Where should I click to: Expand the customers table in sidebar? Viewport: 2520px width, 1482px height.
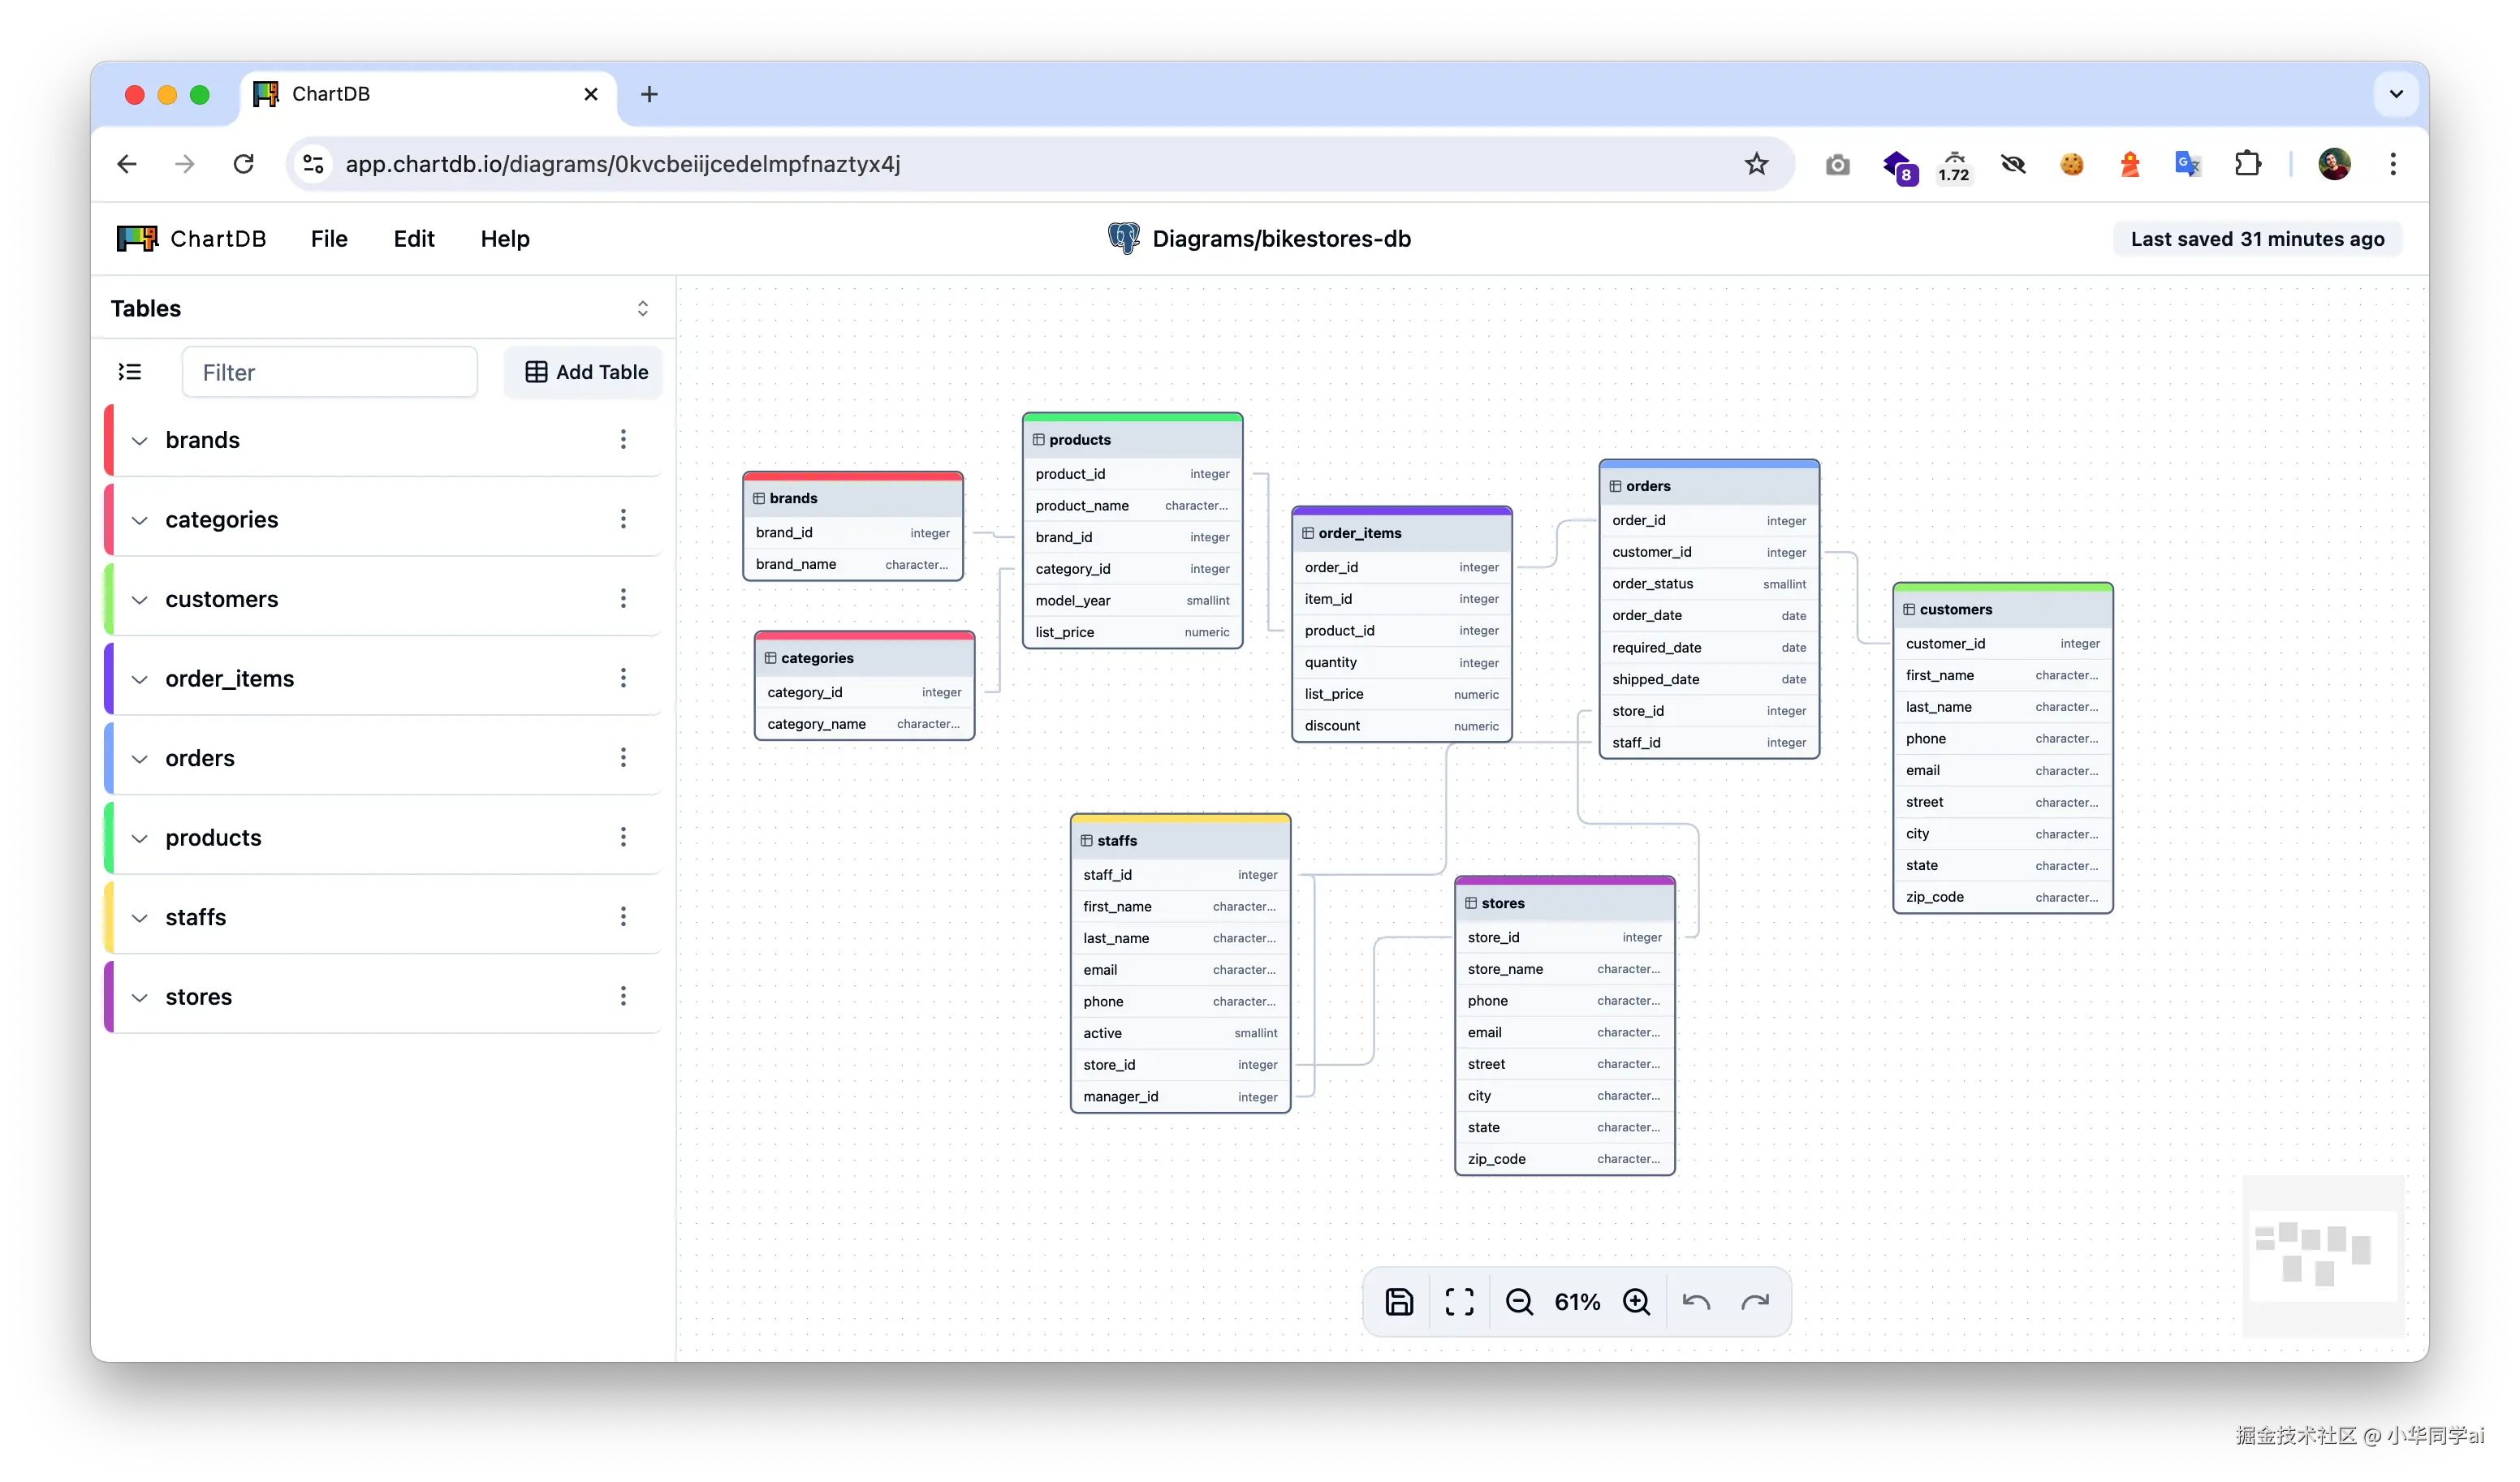pos(140,600)
